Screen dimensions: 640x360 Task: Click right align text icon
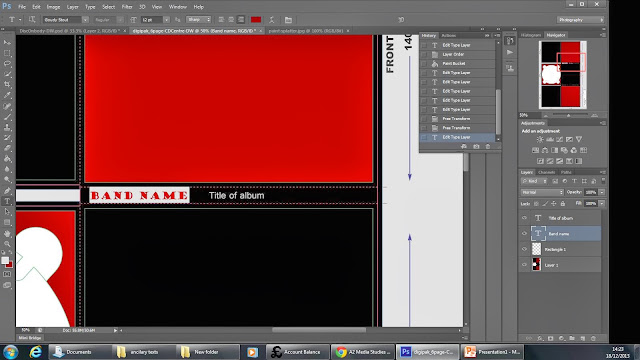(241, 20)
